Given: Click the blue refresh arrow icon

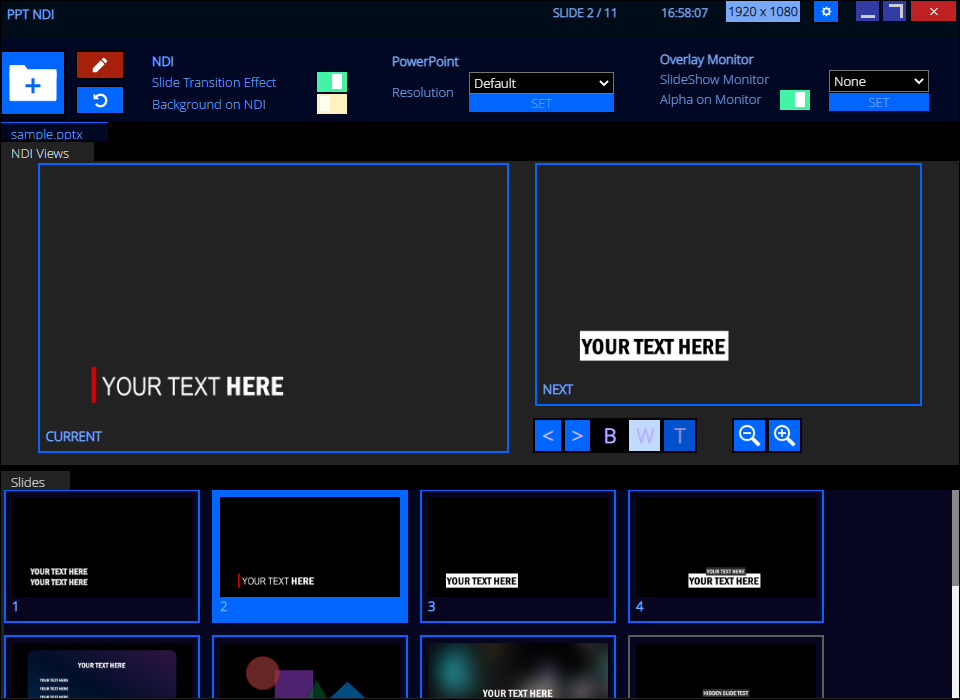Looking at the screenshot, I should pyautogui.click(x=100, y=100).
